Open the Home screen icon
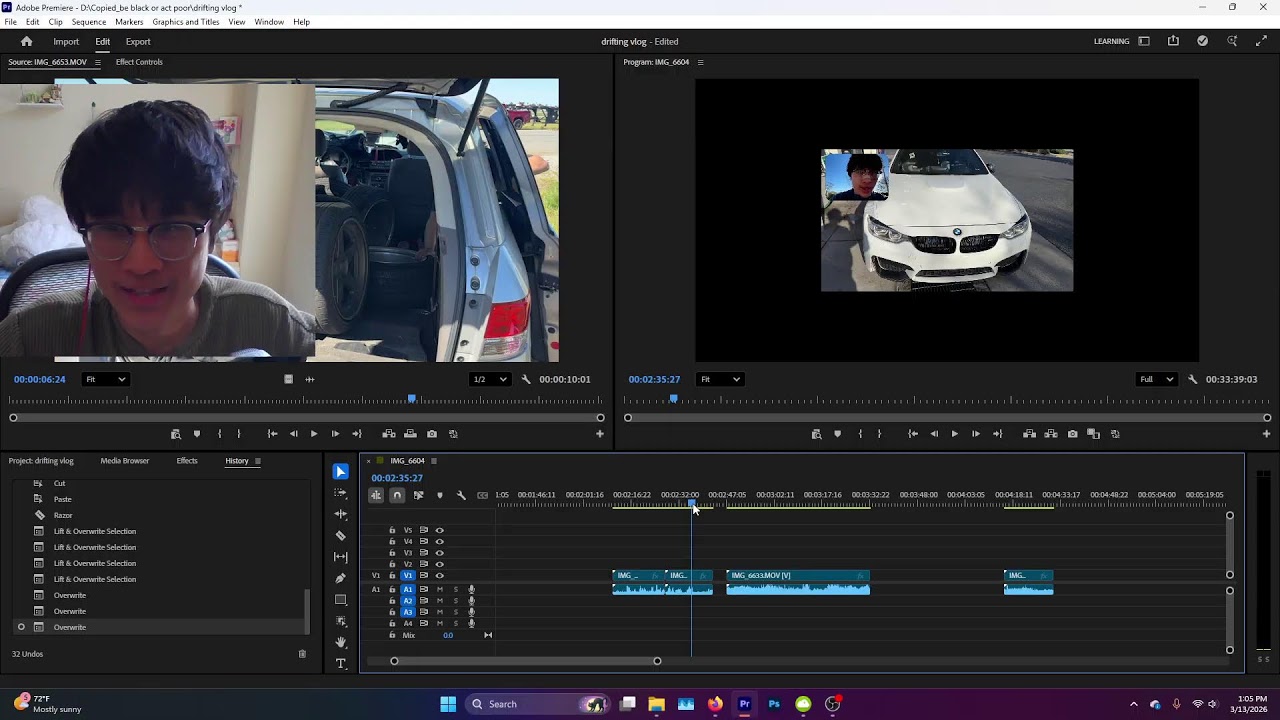 point(27,42)
